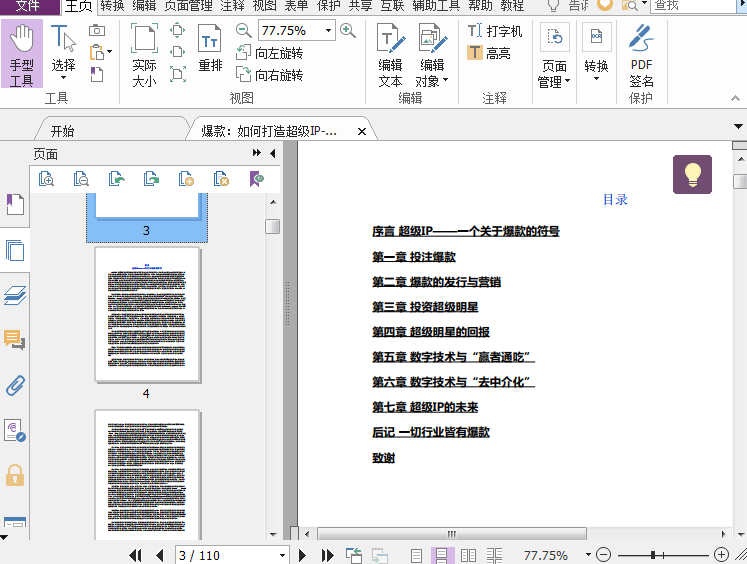Image resolution: width=747 pixels, height=564 pixels.
Task: Collapse the Pages navigation panel
Action: 273,153
